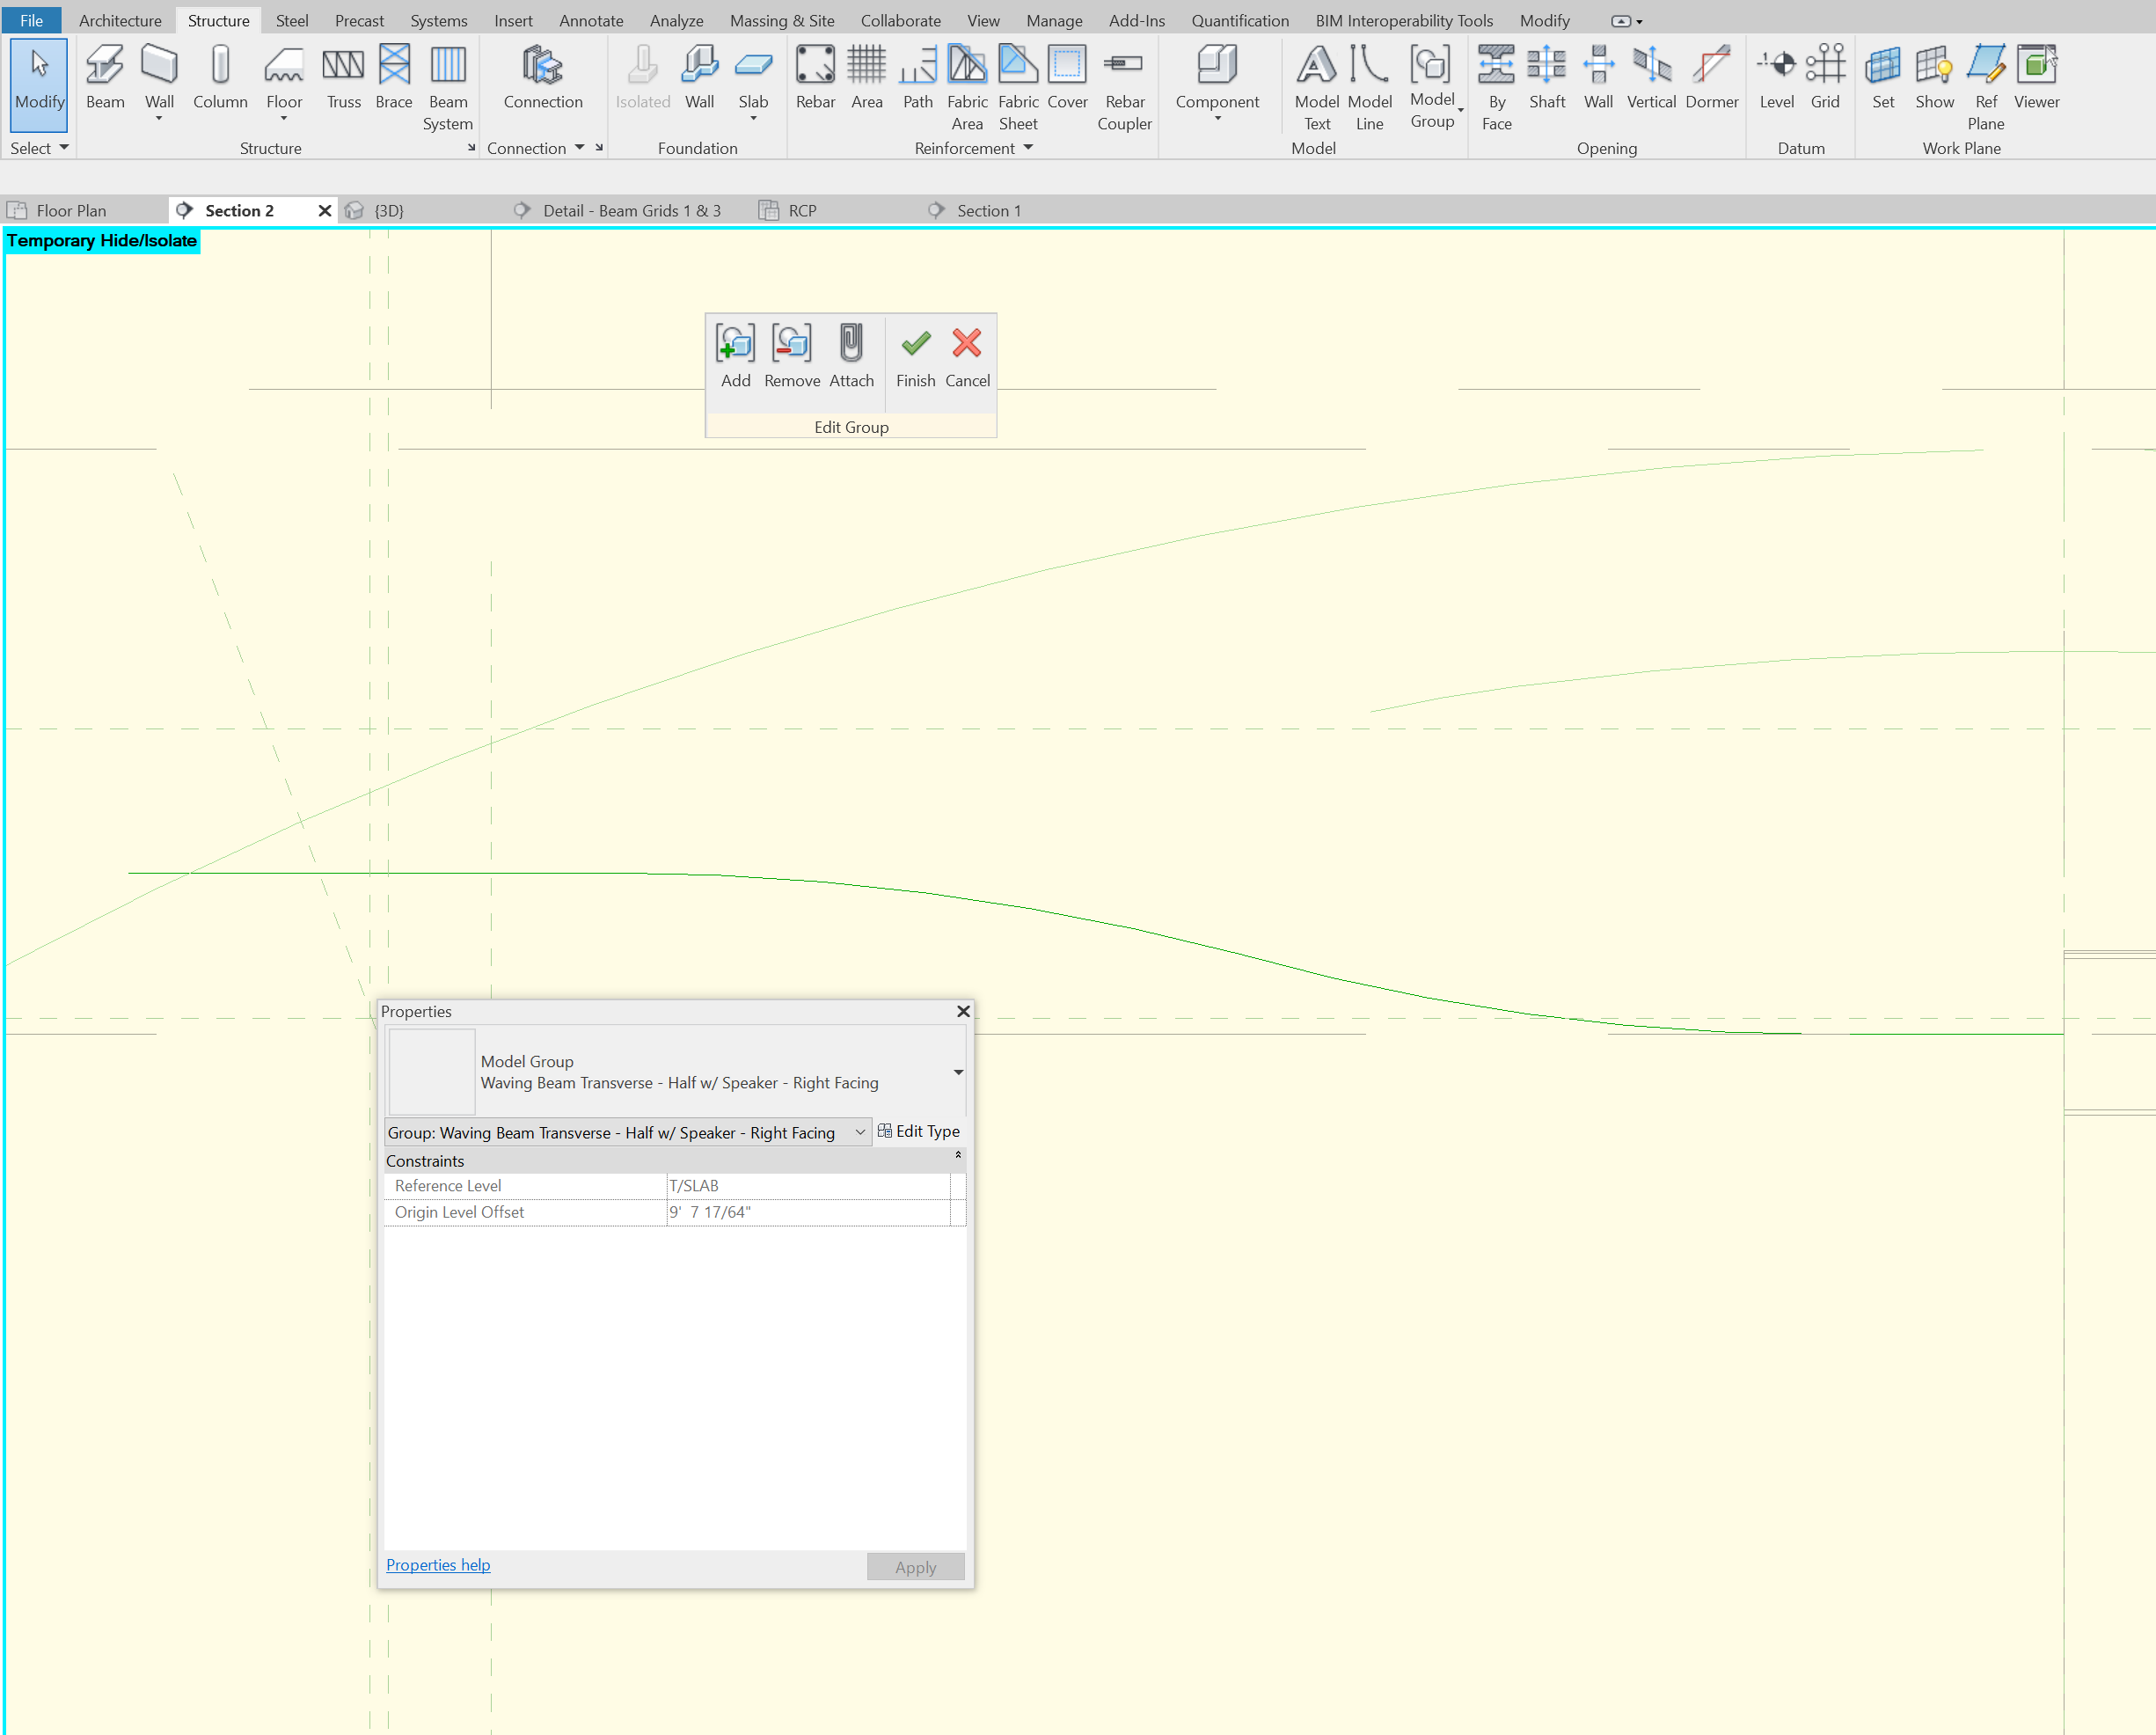
Task: Select the Rebar tool
Action: (815, 80)
